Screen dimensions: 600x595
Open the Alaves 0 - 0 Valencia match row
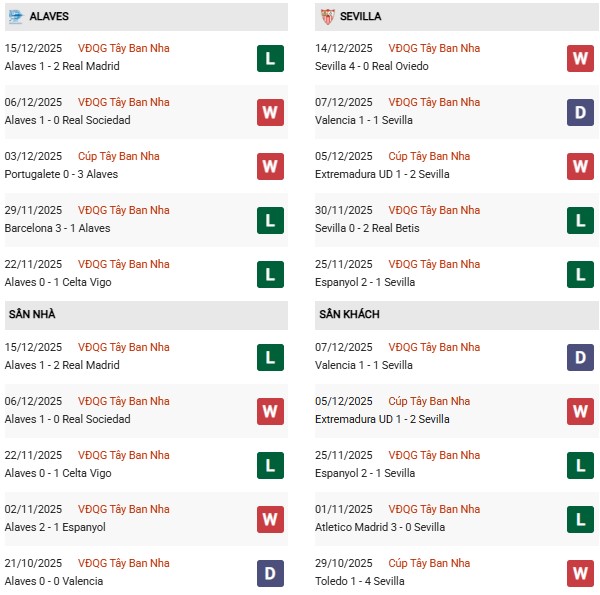(54, 581)
